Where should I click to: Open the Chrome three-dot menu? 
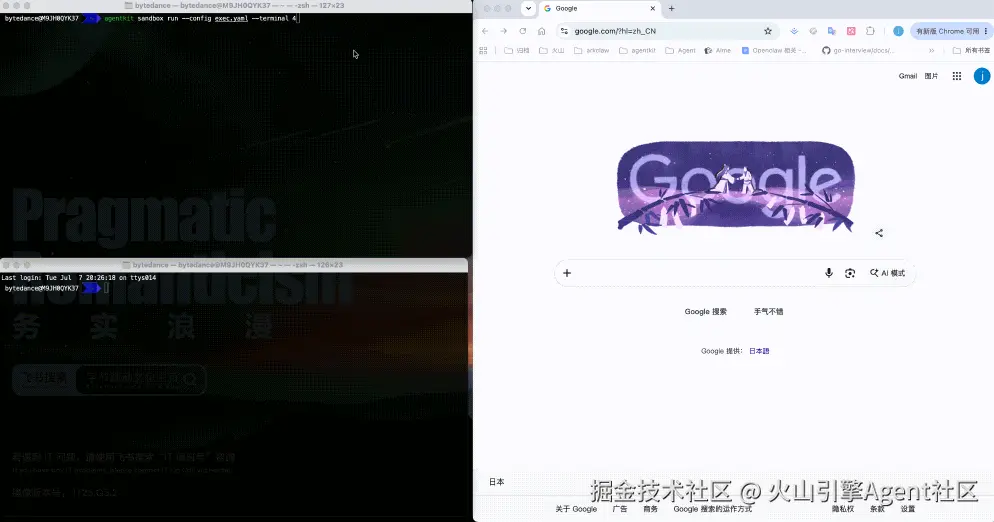[x=986, y=31]
